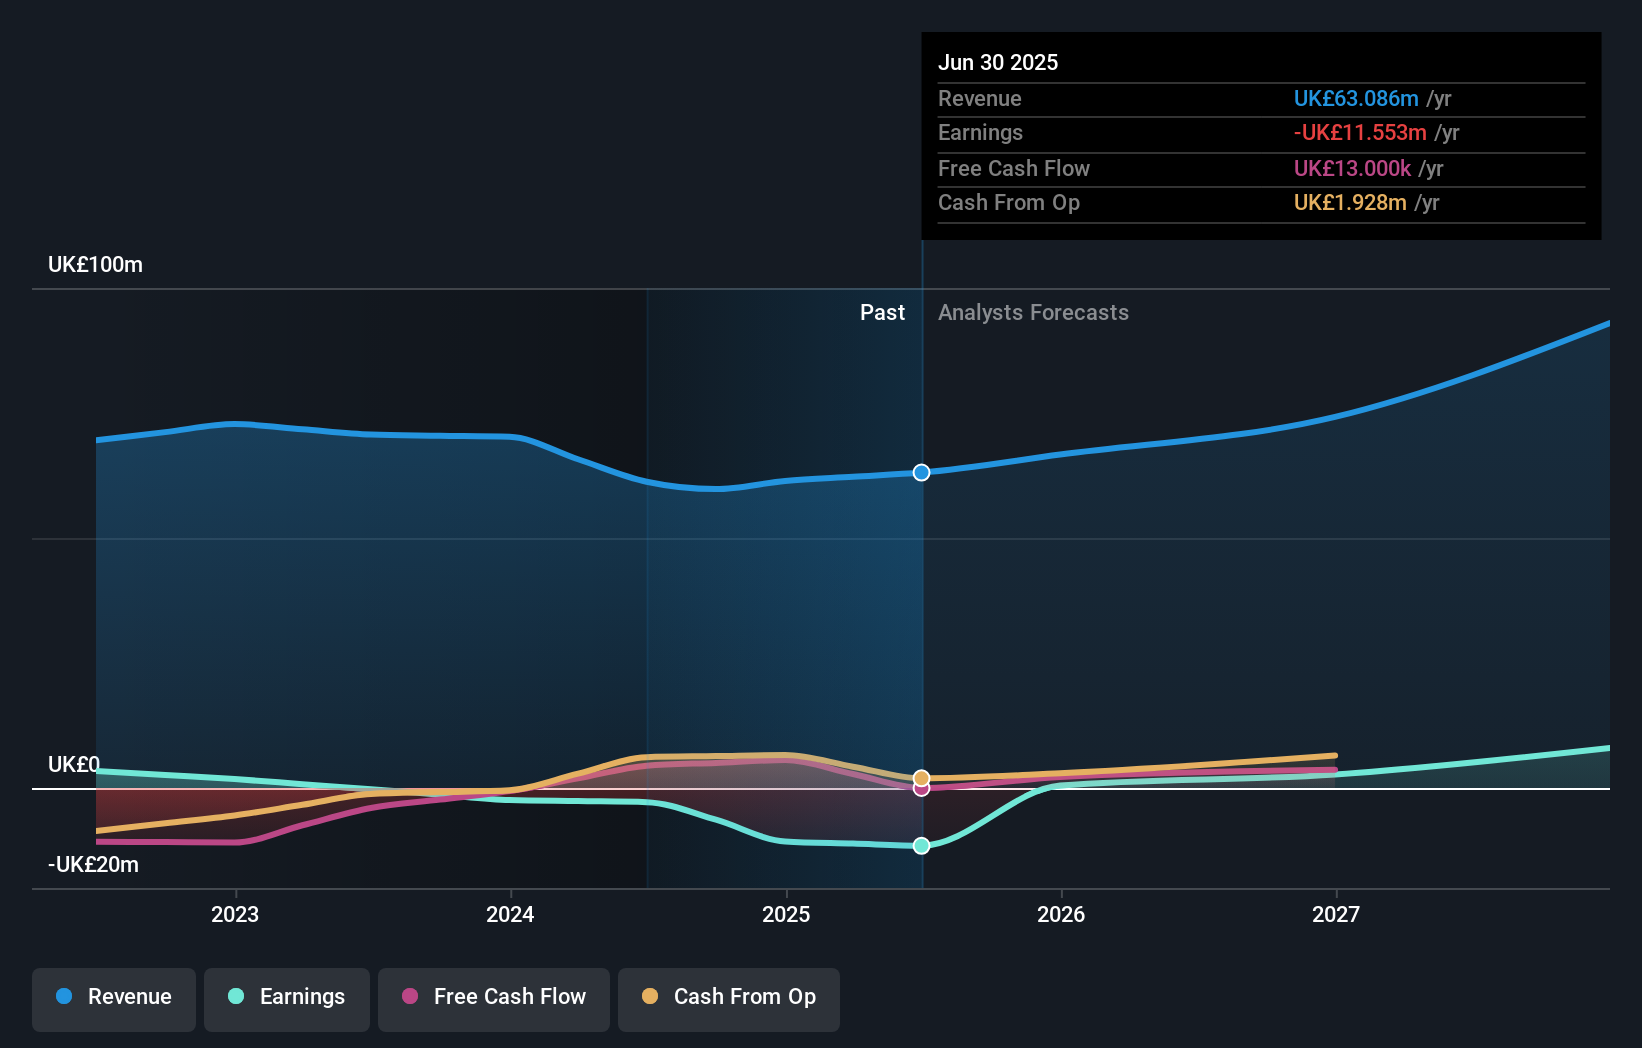Click the Jun 30 2025 tooltip date

pos(997,62)
